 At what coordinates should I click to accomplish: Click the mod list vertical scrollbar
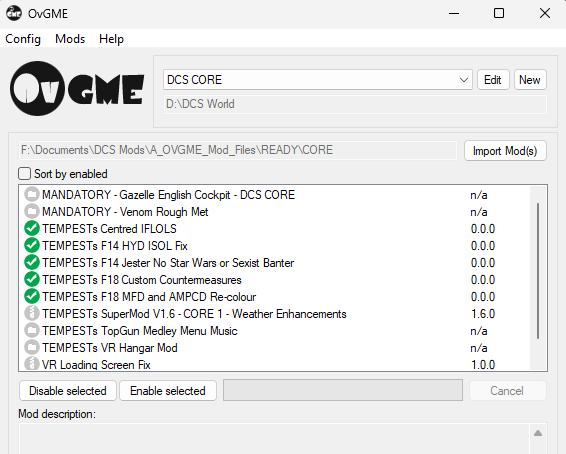[538, 271]
